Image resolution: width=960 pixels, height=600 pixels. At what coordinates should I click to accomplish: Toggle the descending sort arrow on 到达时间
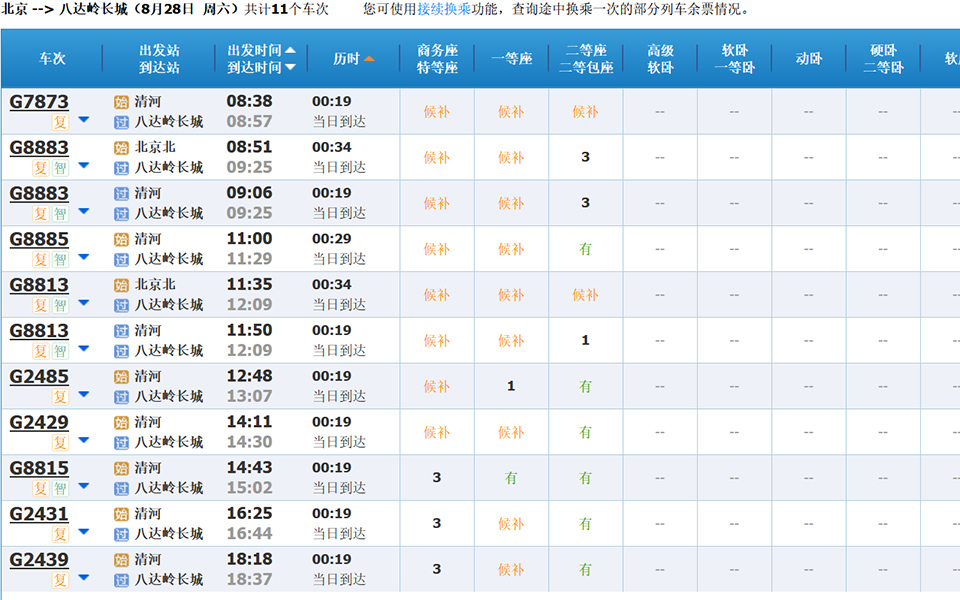point(290,68)
